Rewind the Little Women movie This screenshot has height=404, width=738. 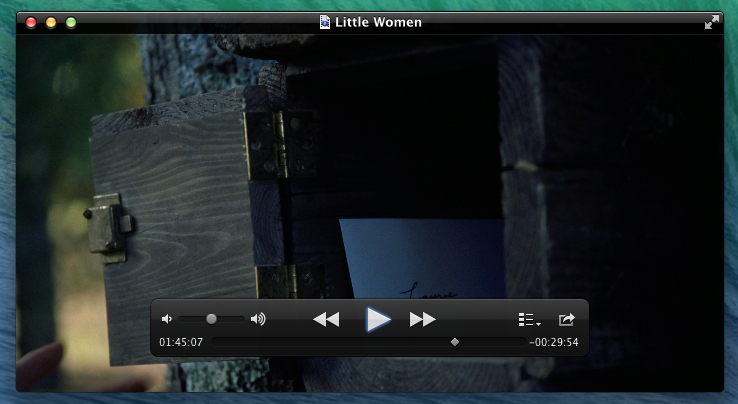pos(326,319)
